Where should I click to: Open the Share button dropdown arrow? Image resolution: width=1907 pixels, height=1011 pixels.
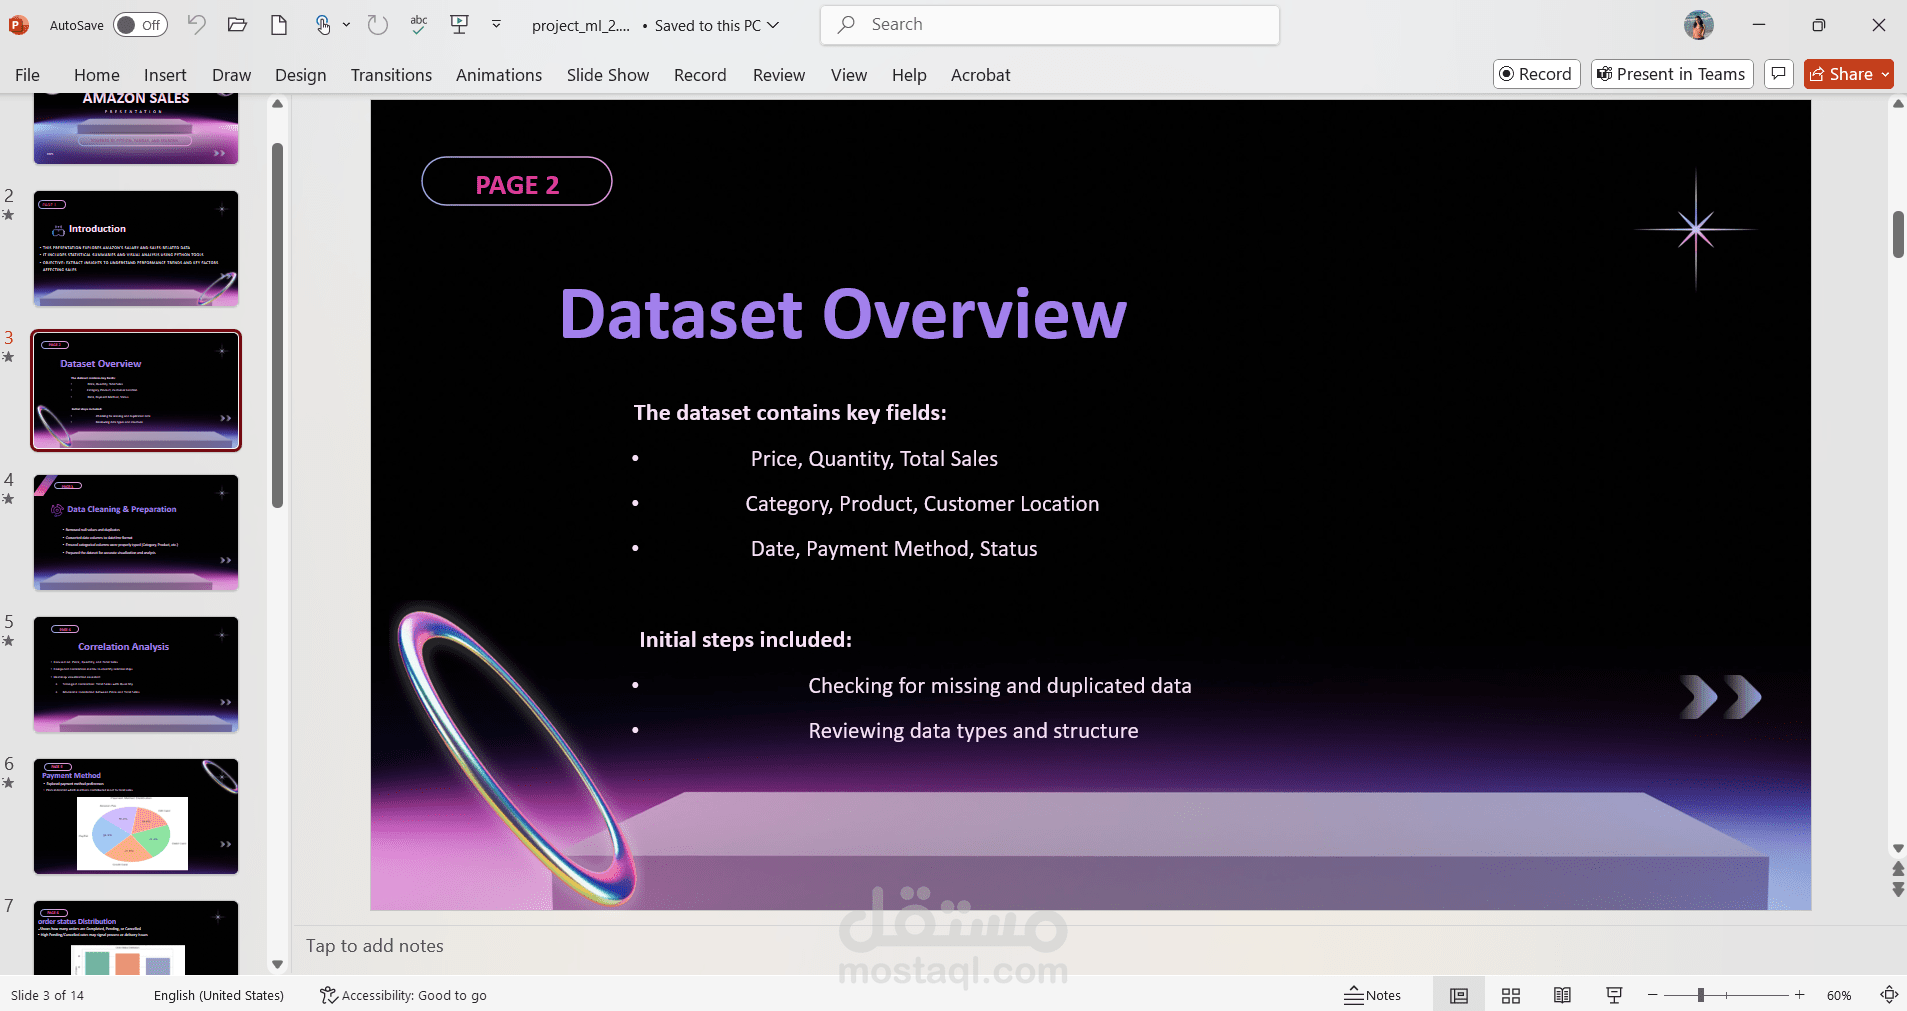[x=1885, y=74]
